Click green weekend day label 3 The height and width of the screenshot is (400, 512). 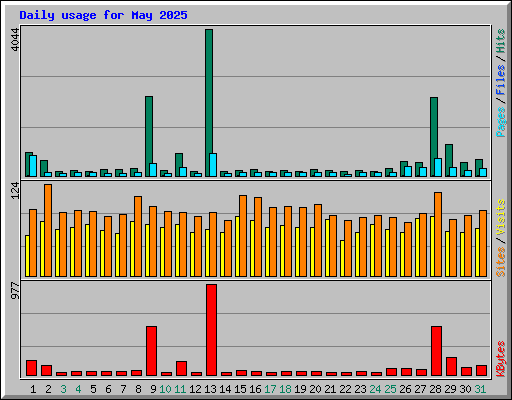[63, 389]
